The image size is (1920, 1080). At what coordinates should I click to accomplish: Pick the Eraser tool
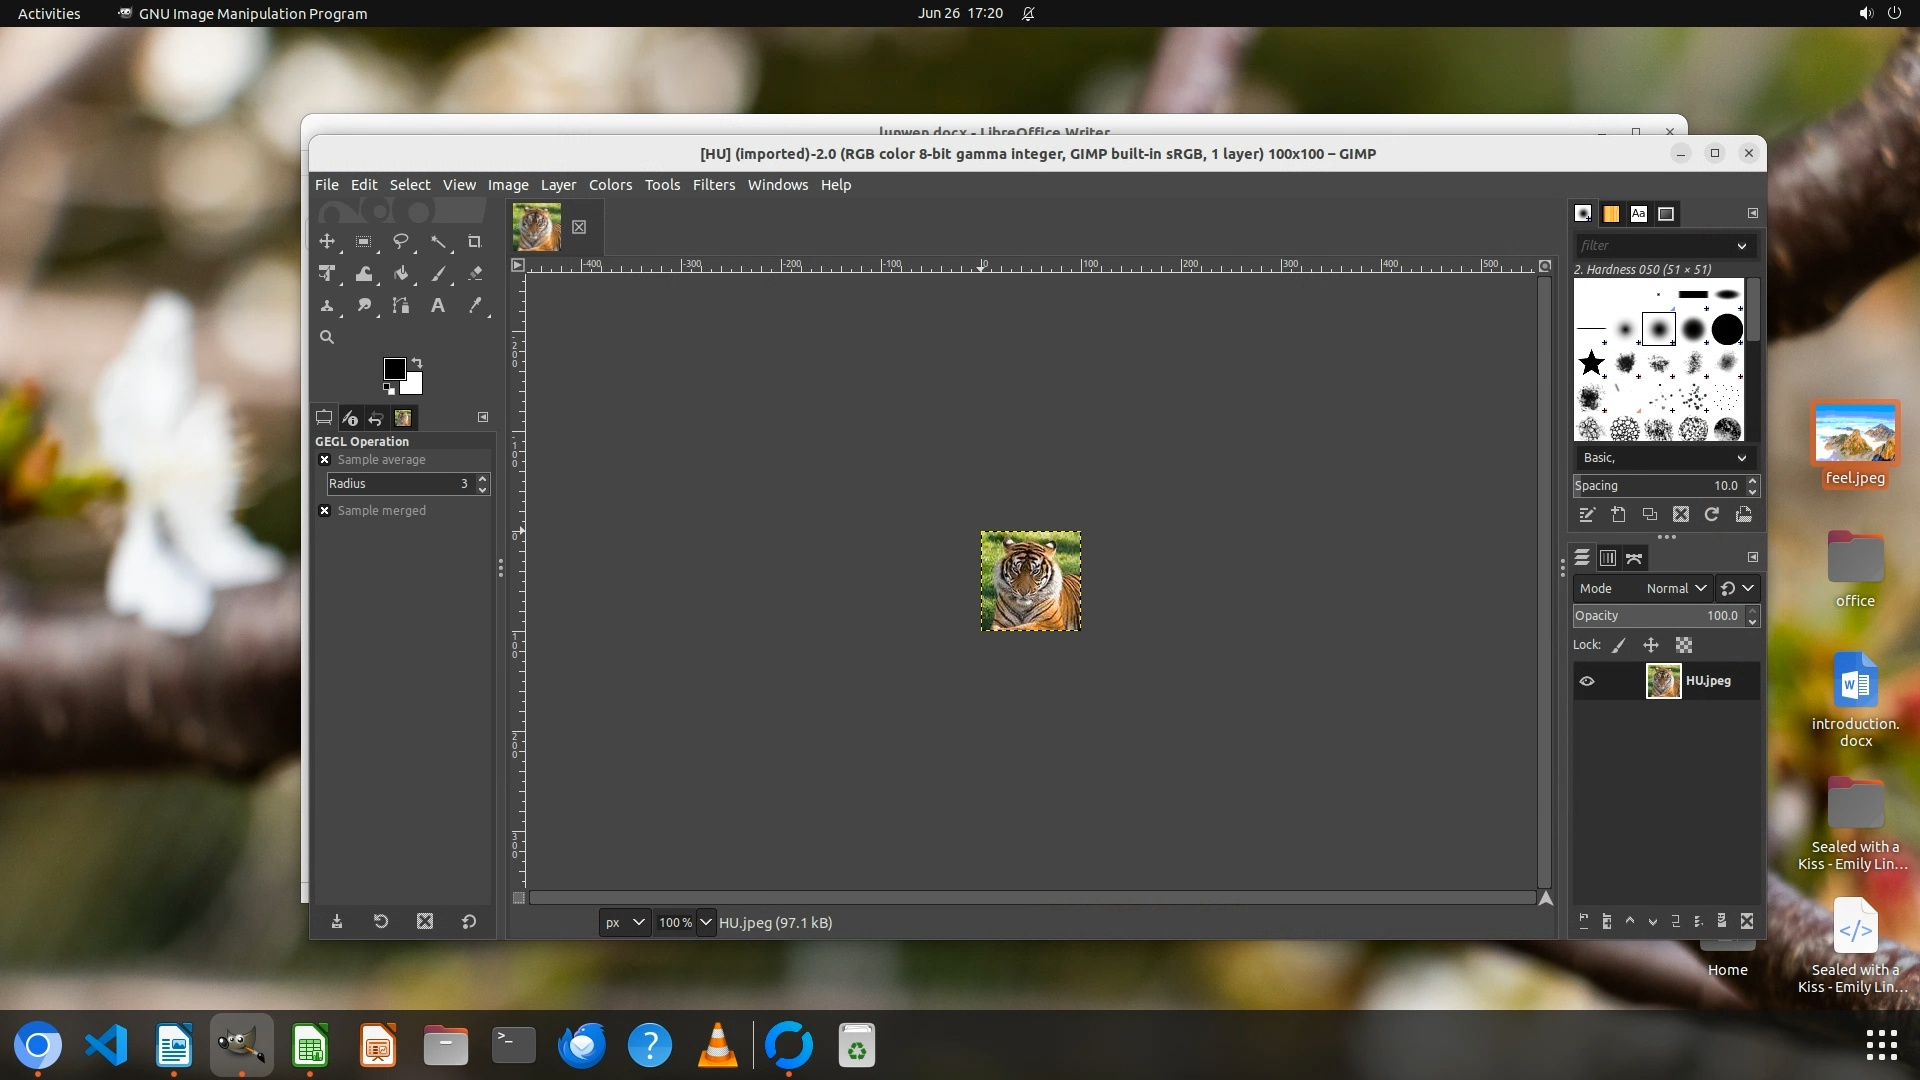[x=475, y=273]
